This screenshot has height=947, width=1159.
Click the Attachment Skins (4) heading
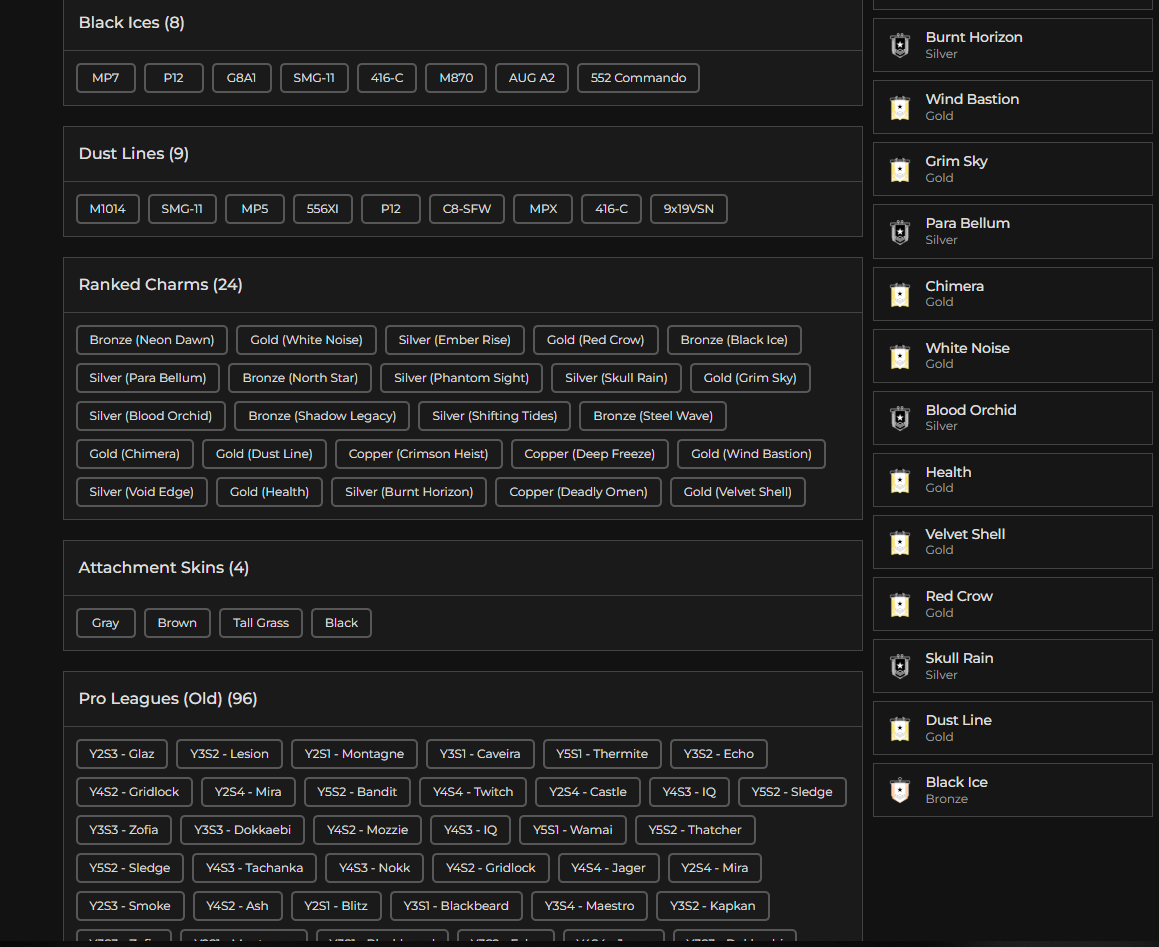coord(163,568)
